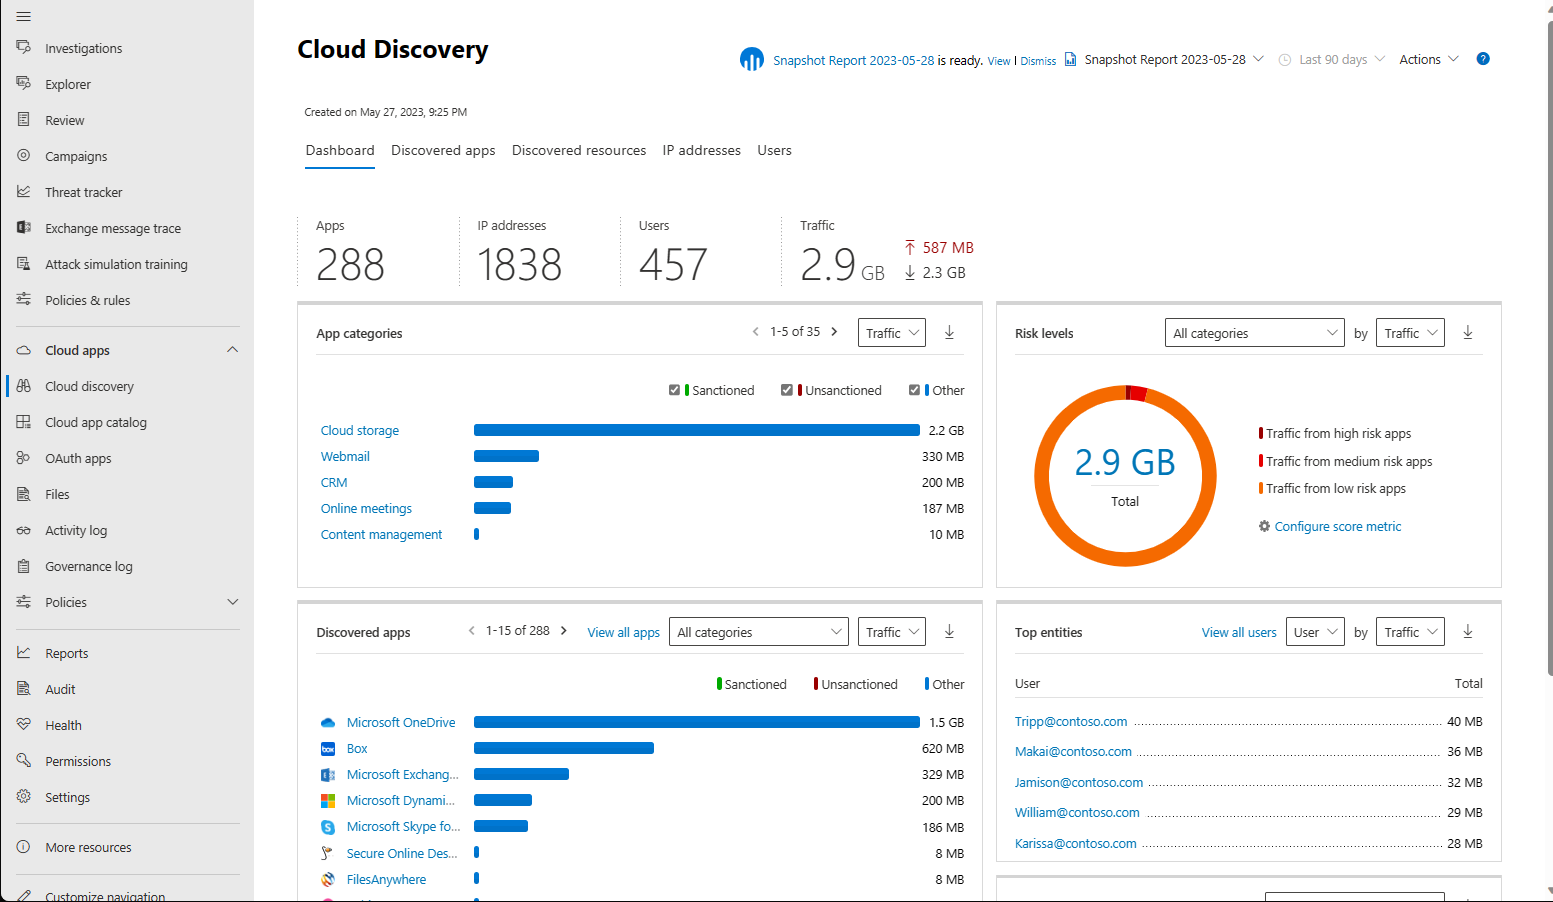
Task: Open Configure score metric link
Action: point(1338,526)
